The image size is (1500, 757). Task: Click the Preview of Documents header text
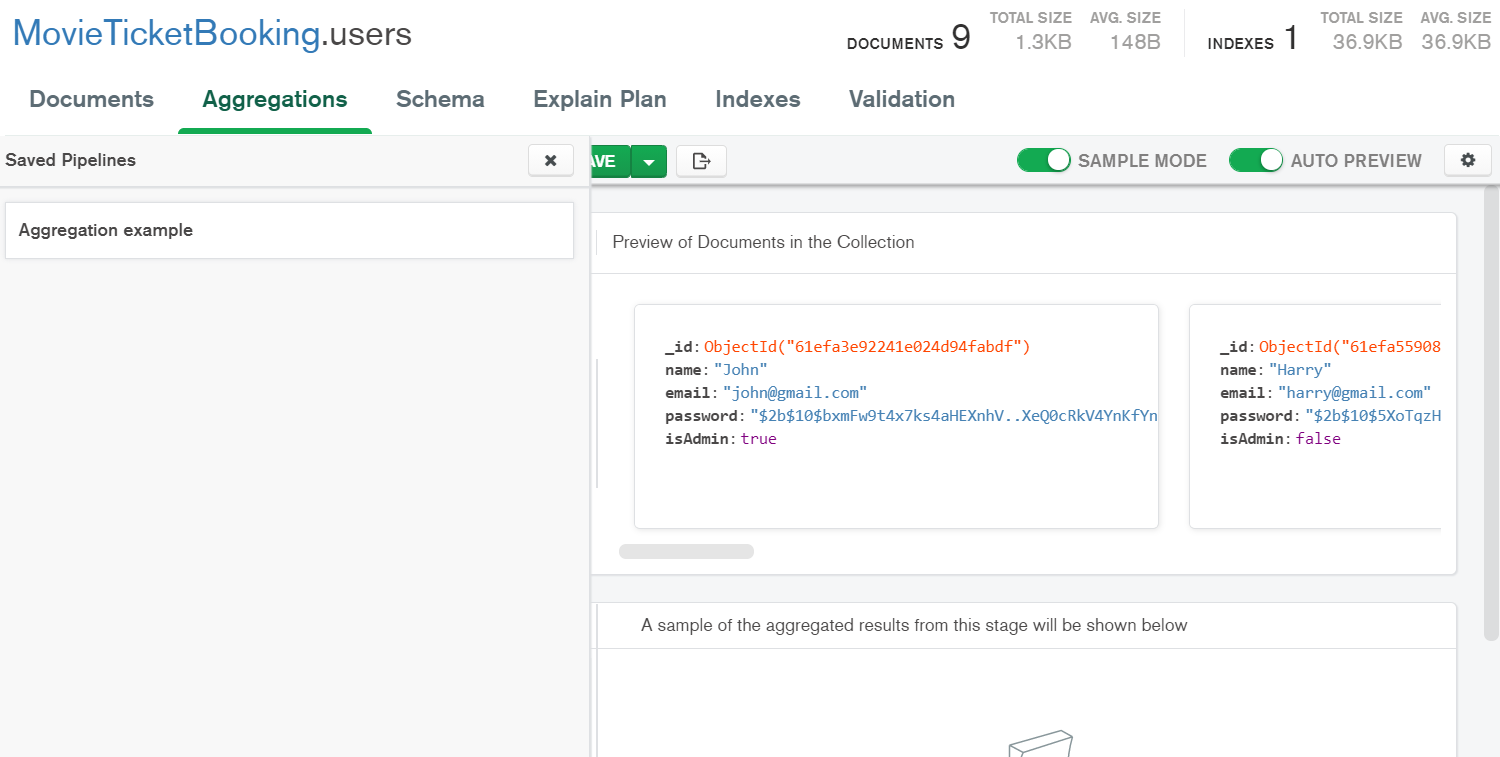763,242
